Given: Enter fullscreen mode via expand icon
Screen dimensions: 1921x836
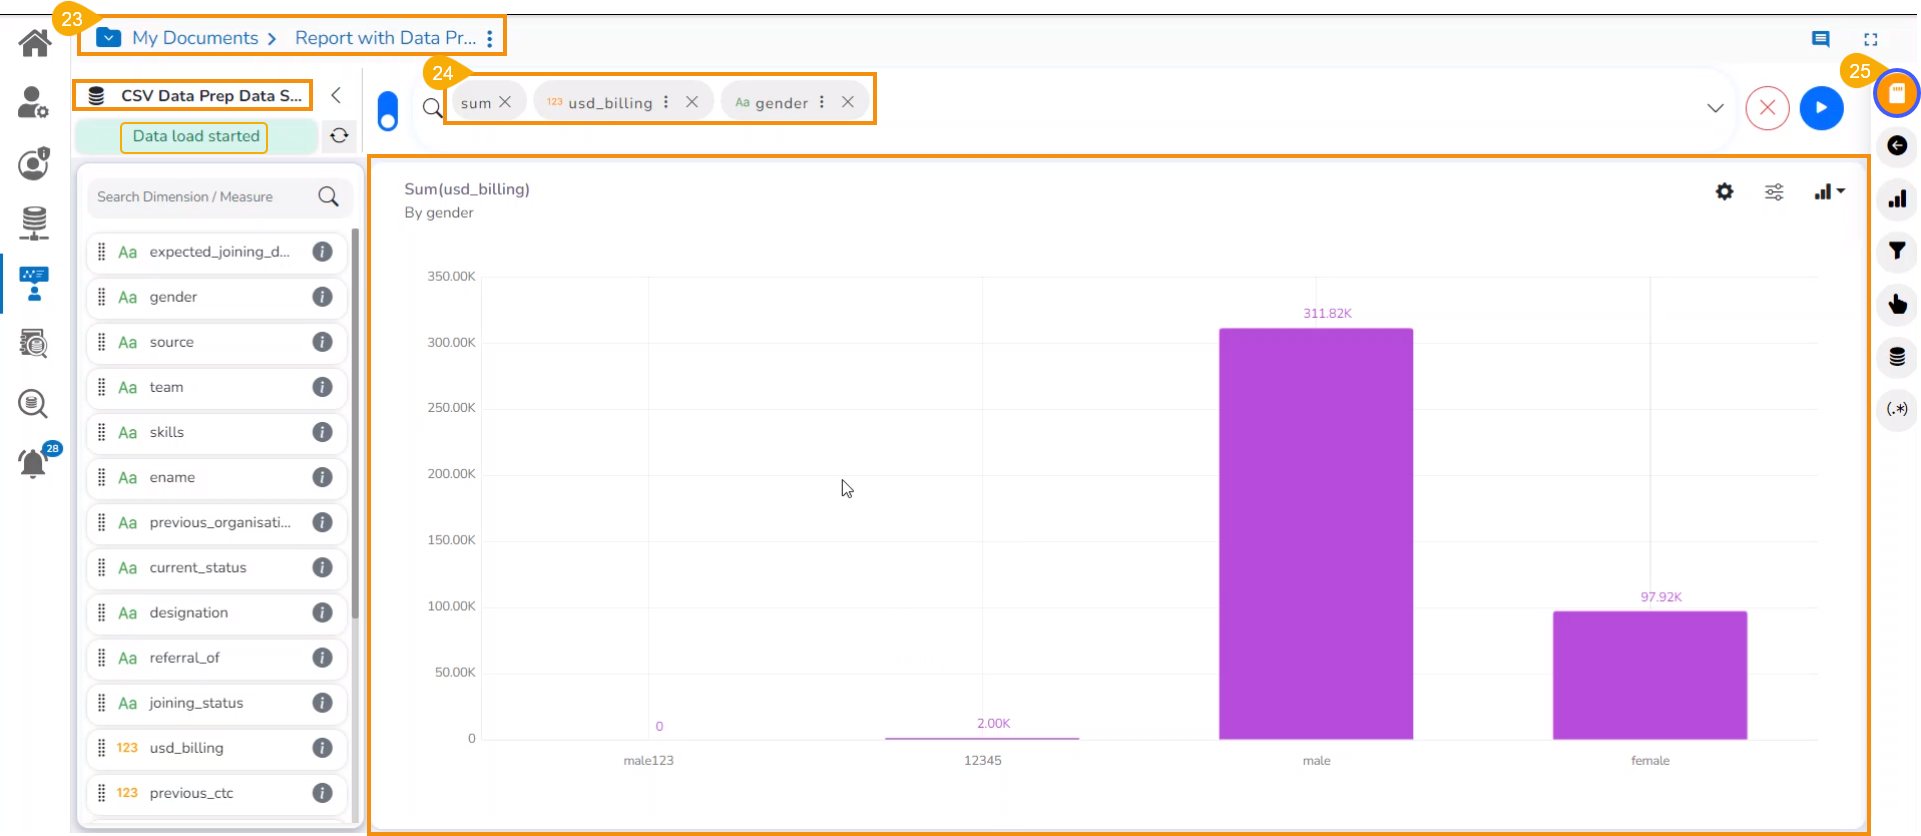Looking at the screenshot, I should tap(1870, 40).
